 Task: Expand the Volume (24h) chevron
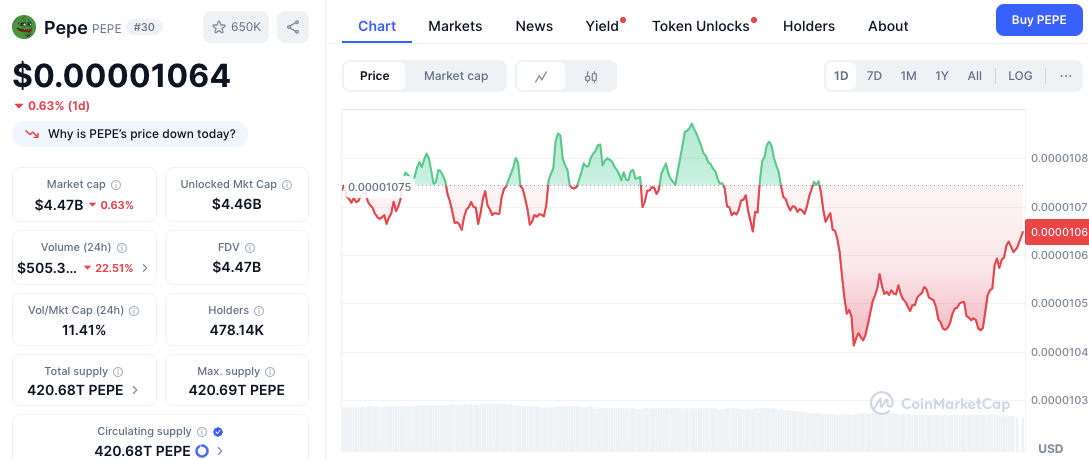pos(145,268)
